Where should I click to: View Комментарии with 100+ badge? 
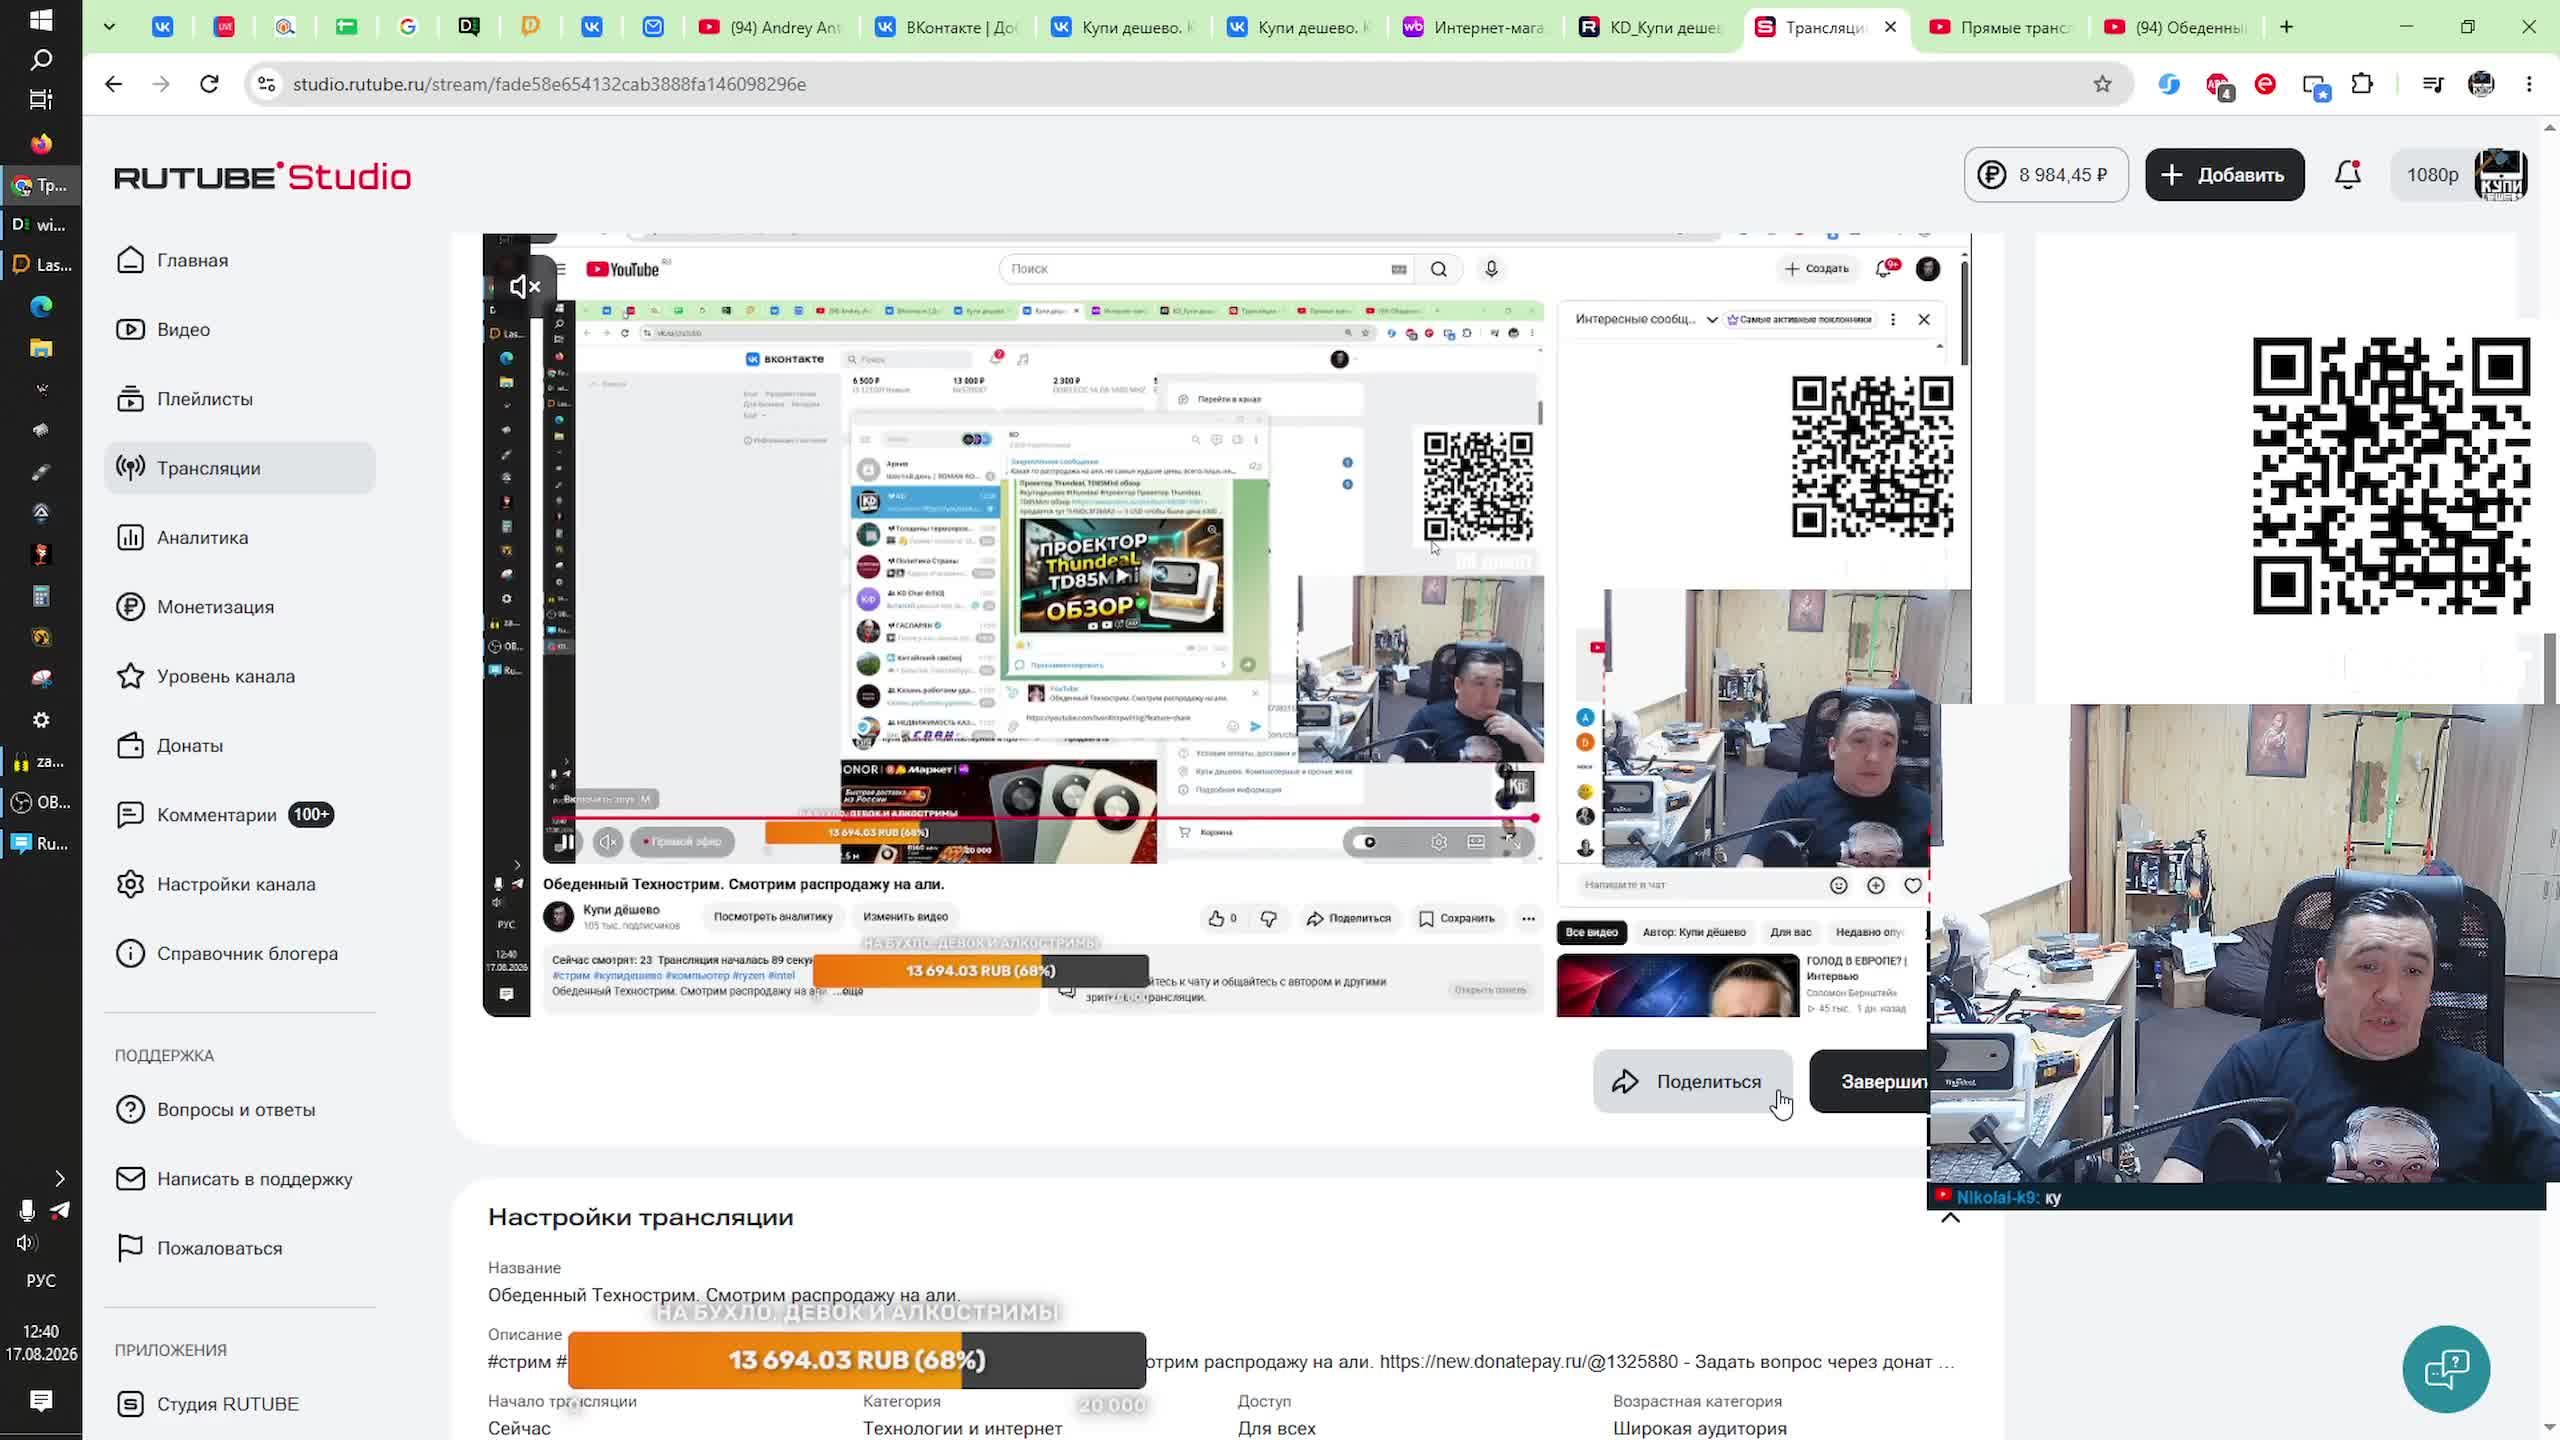tap(240, 815)
